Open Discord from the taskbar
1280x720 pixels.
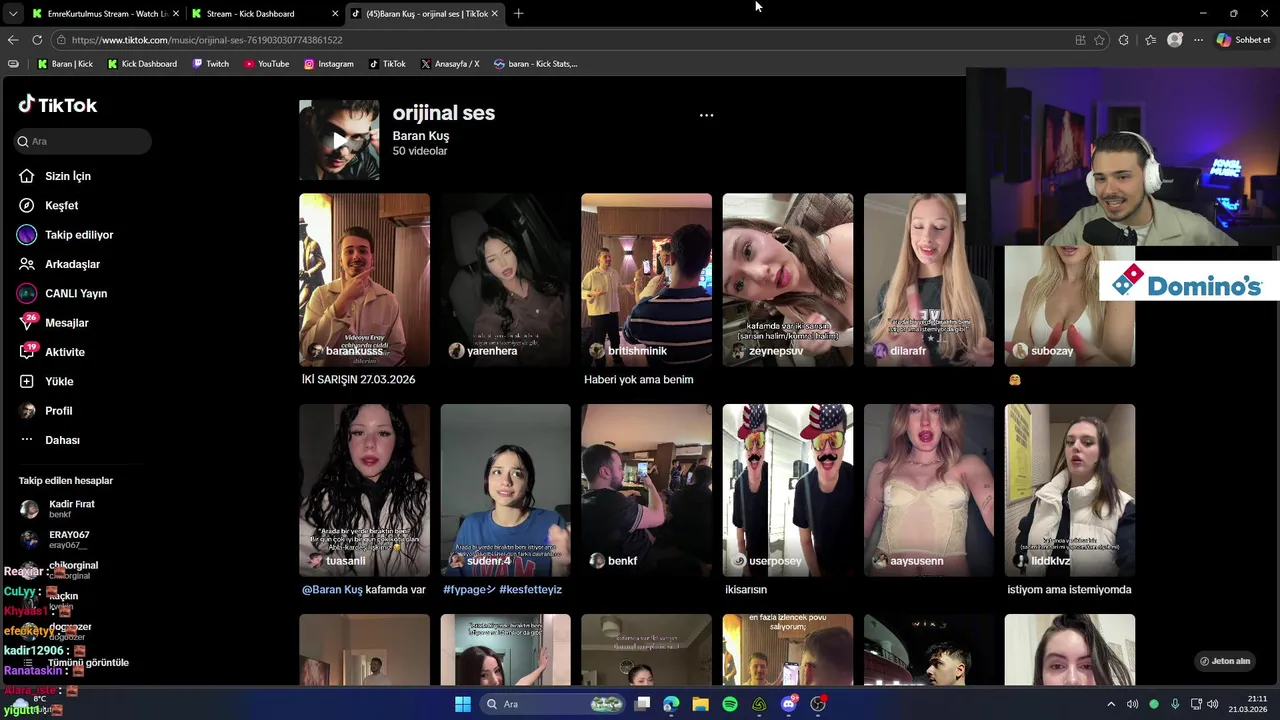click(x=789, y=704)
